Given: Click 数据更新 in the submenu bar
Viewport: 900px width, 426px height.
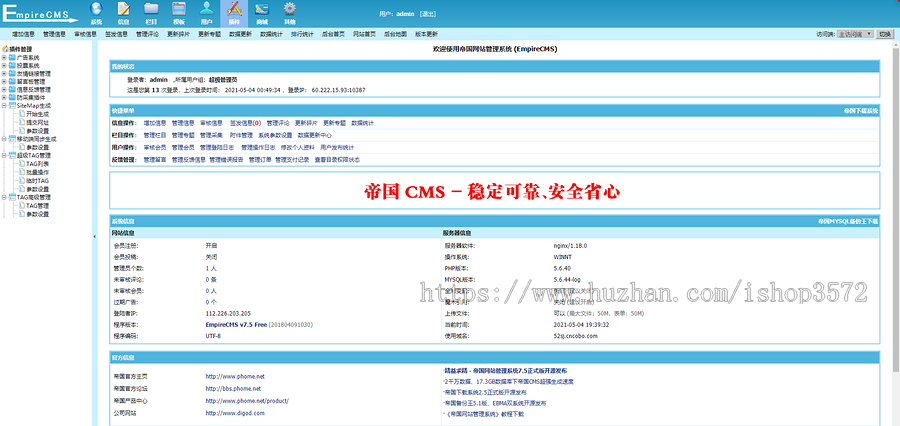Looking at the screenshot, I should click(240, 34).
